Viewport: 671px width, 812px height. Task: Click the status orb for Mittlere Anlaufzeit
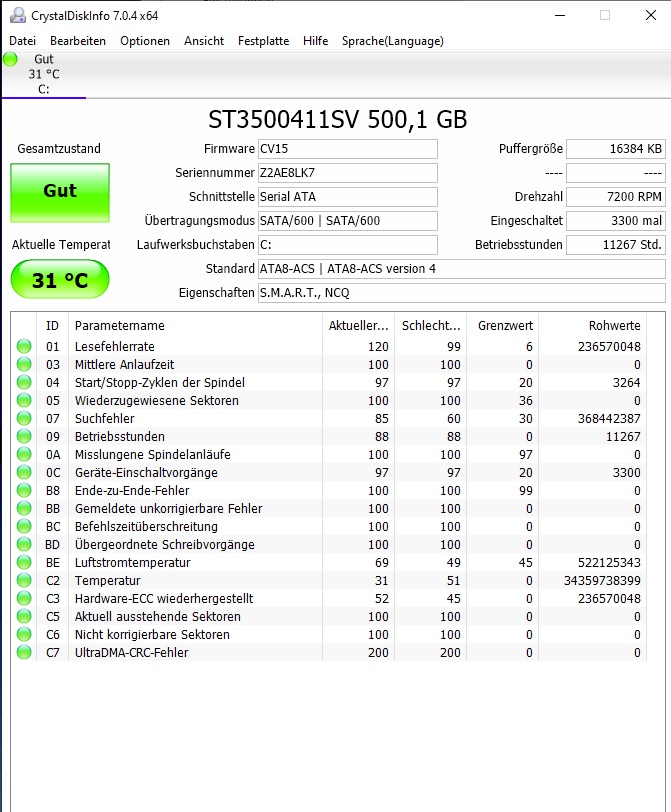coord(24,365)
